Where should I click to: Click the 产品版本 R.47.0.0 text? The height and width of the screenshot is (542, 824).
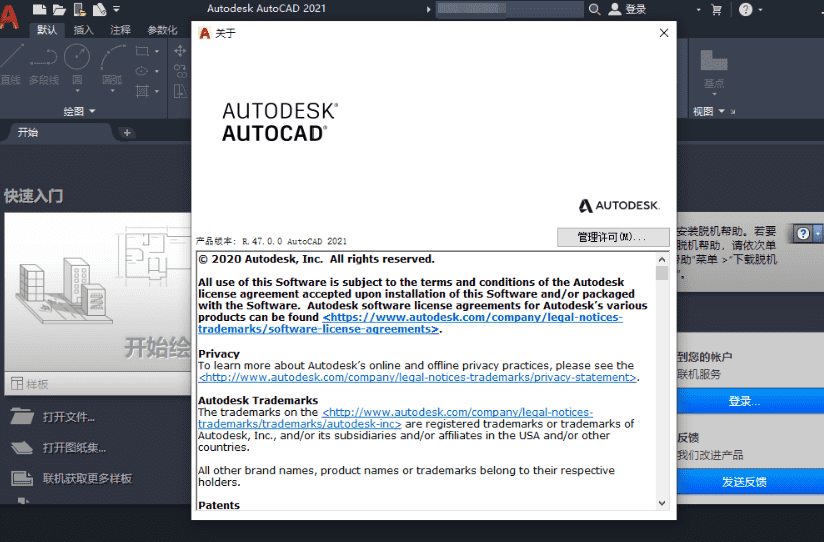click(x=271, y=241)
